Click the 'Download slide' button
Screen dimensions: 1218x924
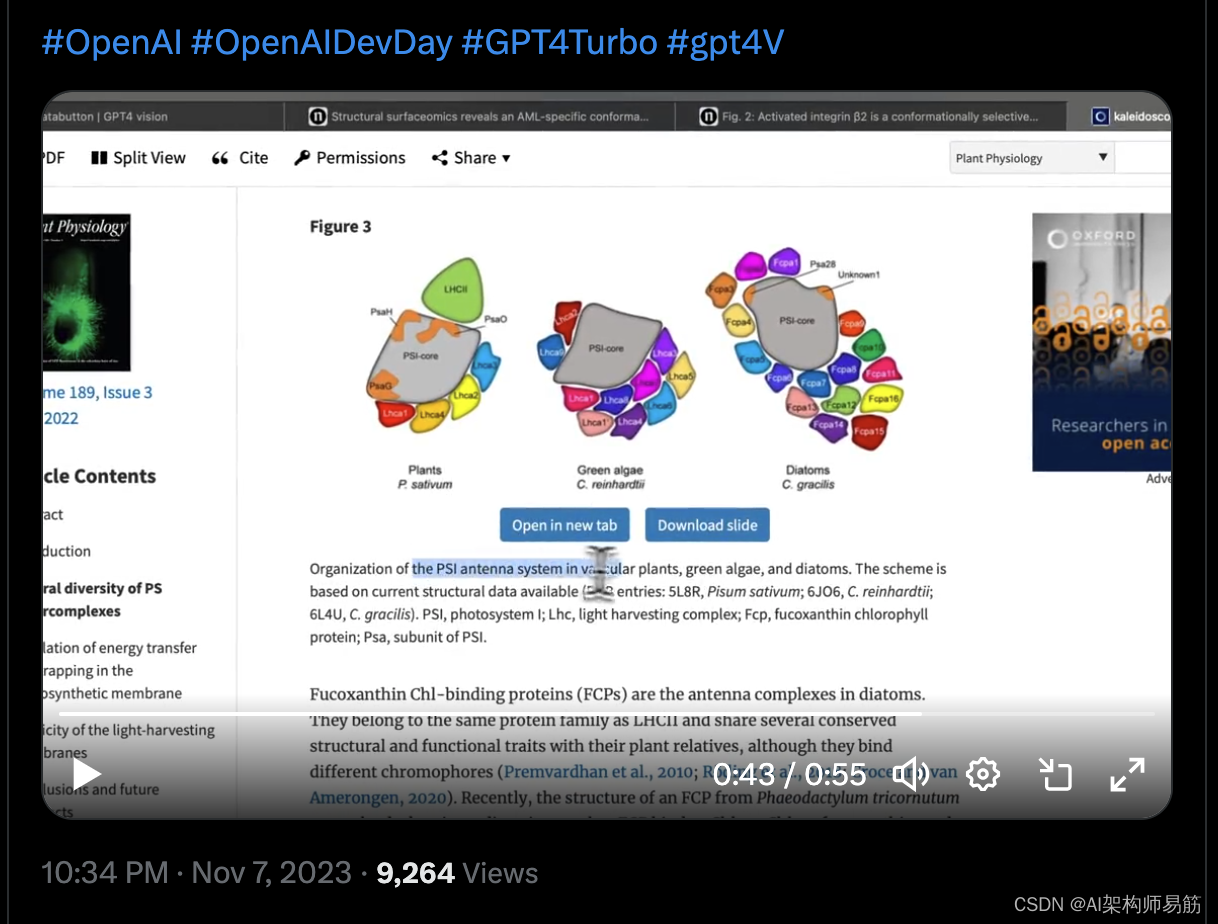(707, 525)
